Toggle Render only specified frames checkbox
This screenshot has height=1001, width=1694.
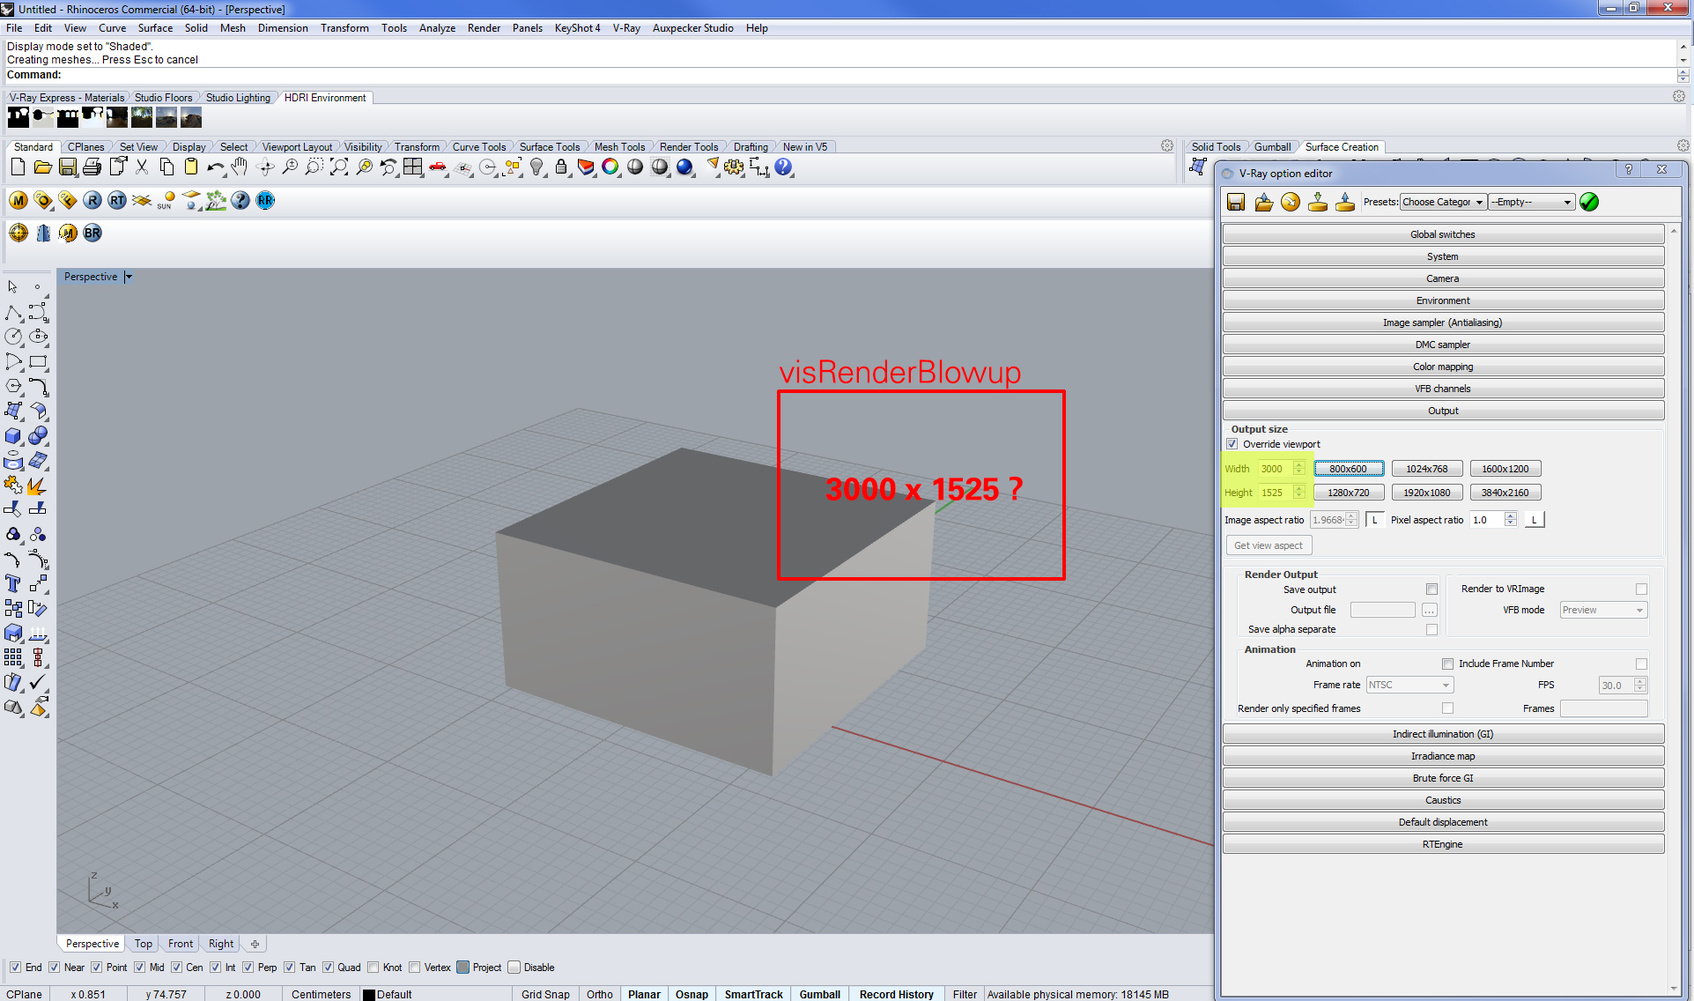1447,708
